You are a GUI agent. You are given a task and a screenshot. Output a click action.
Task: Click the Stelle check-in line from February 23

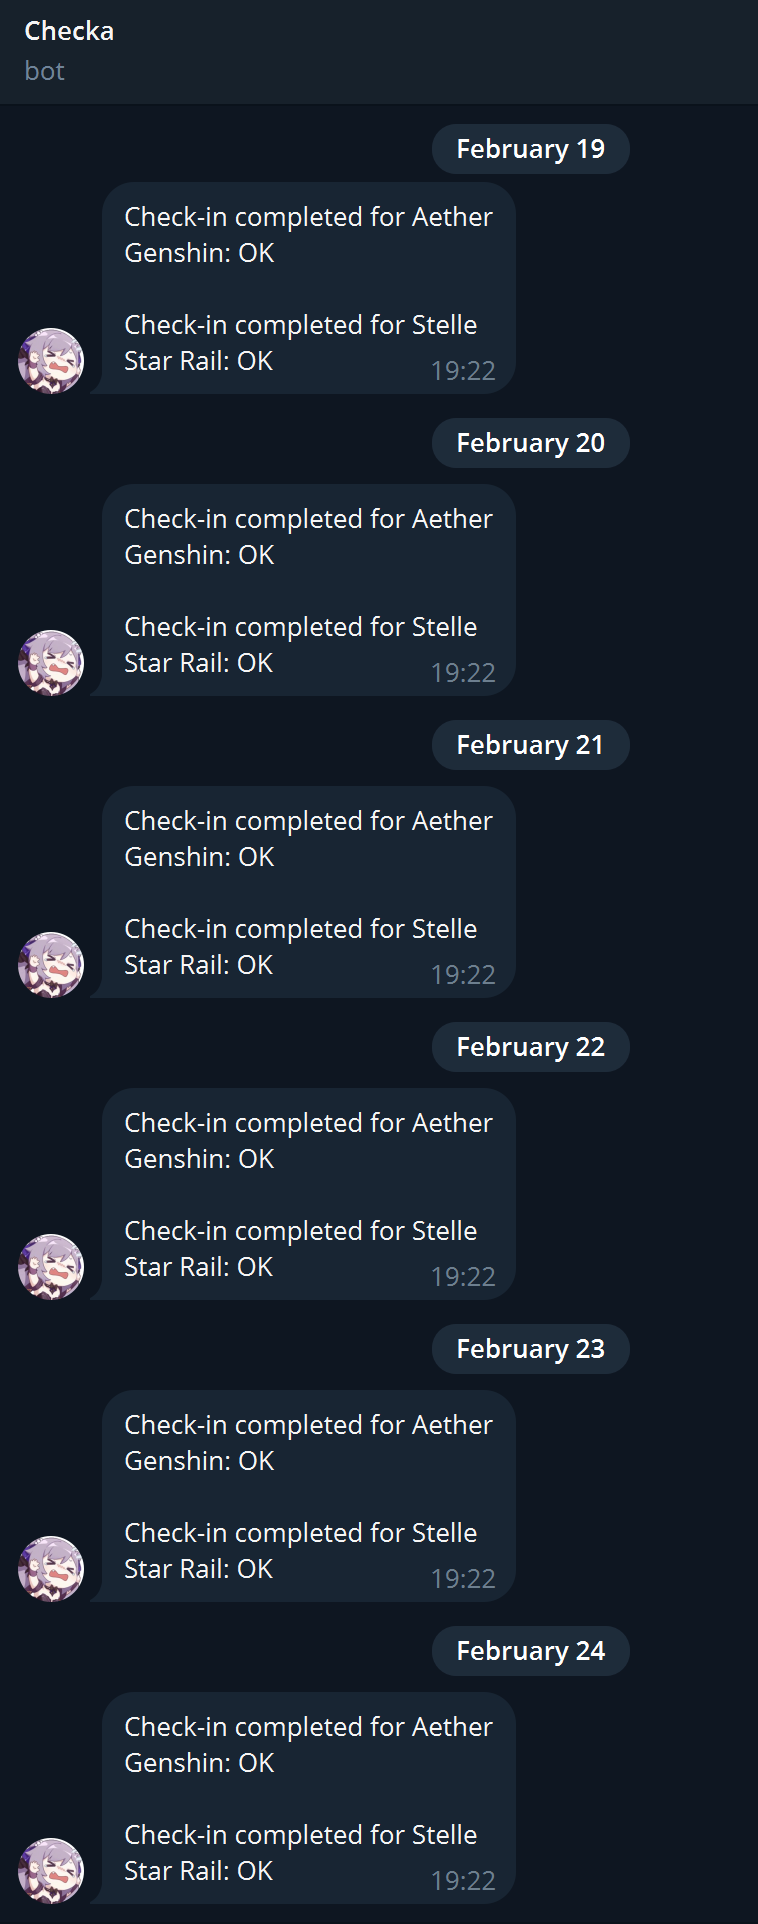300,1533
